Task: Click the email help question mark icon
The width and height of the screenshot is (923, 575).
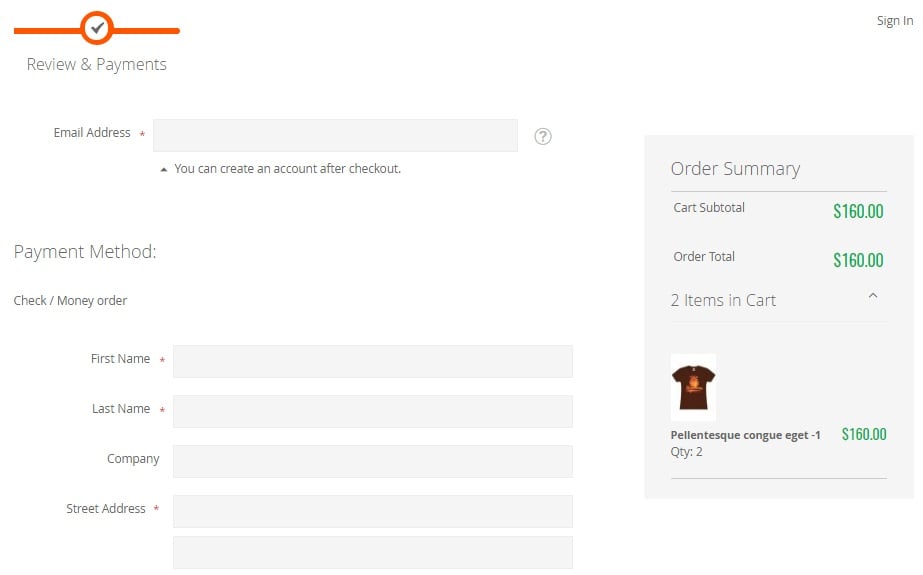Action: [543, 137]
